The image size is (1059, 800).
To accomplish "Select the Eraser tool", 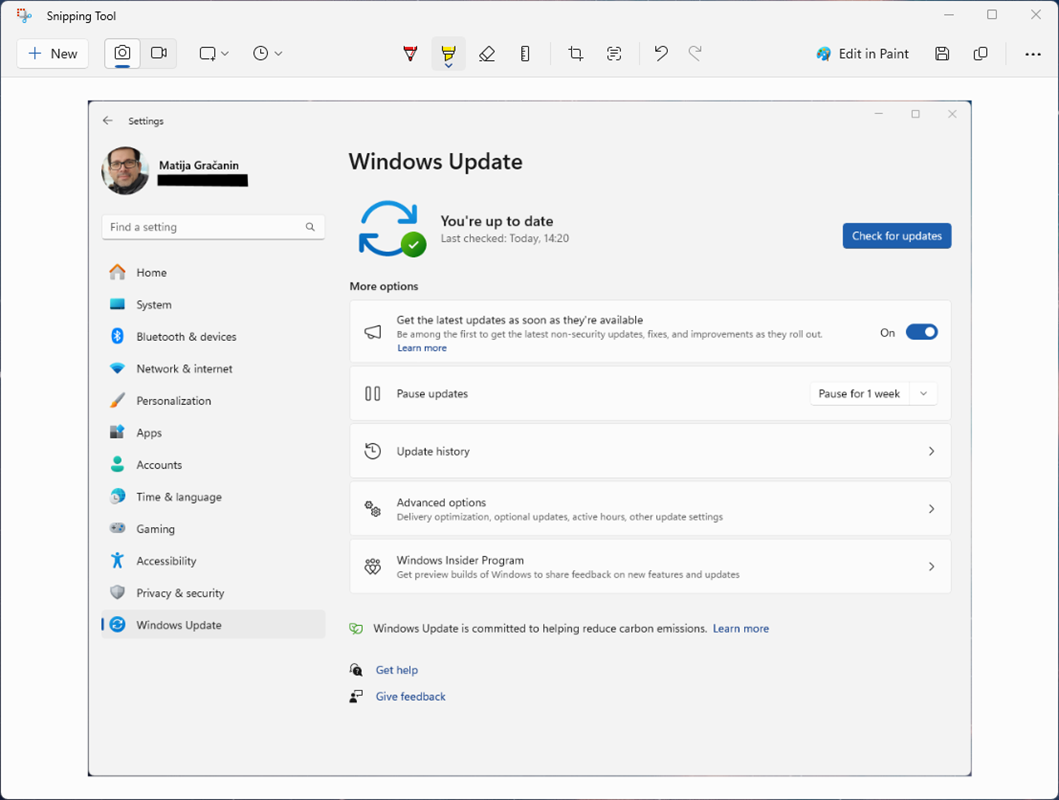I will pos(487,53).
